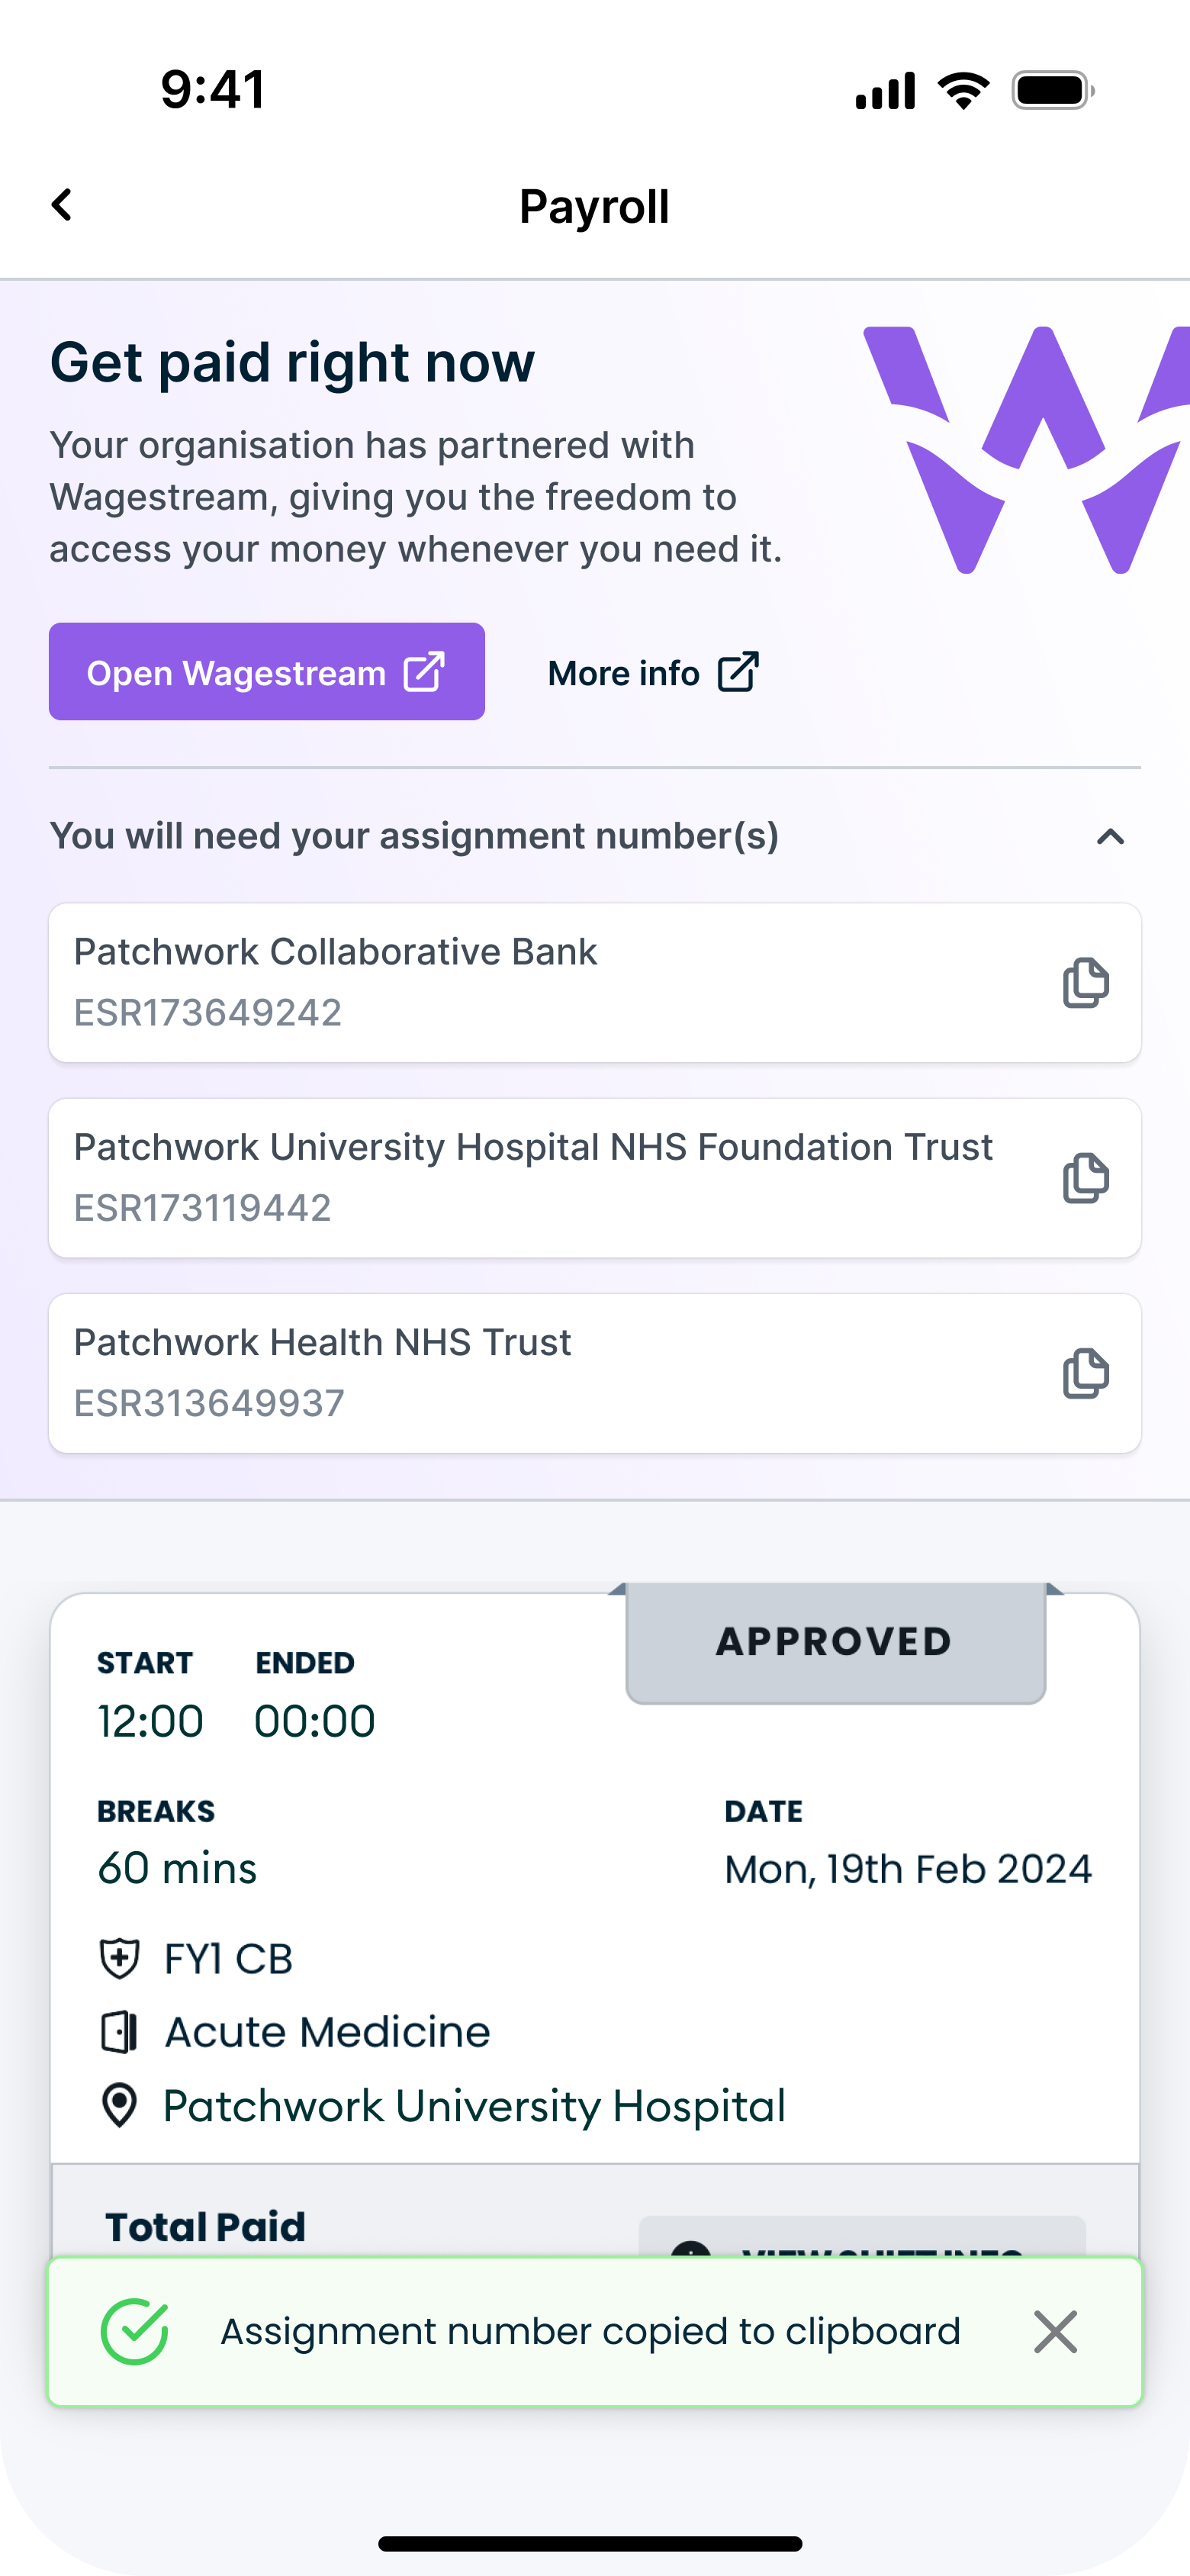Tap the 'You will need your assignment number(s)' header
Viewport: 1190px width, 2576px height.
coord(414,836)
